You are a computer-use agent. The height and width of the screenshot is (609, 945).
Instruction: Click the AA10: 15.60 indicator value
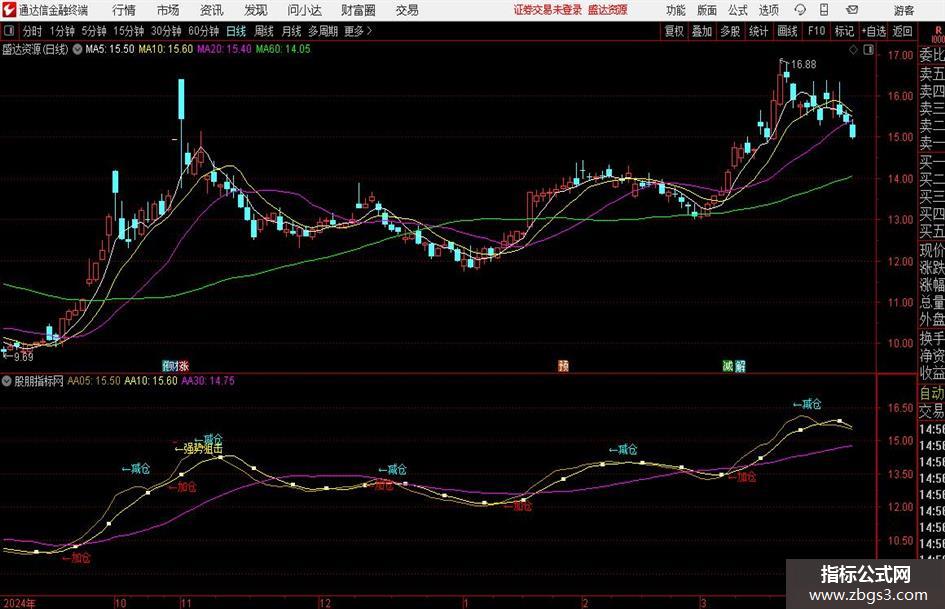(x=151, y=381)
